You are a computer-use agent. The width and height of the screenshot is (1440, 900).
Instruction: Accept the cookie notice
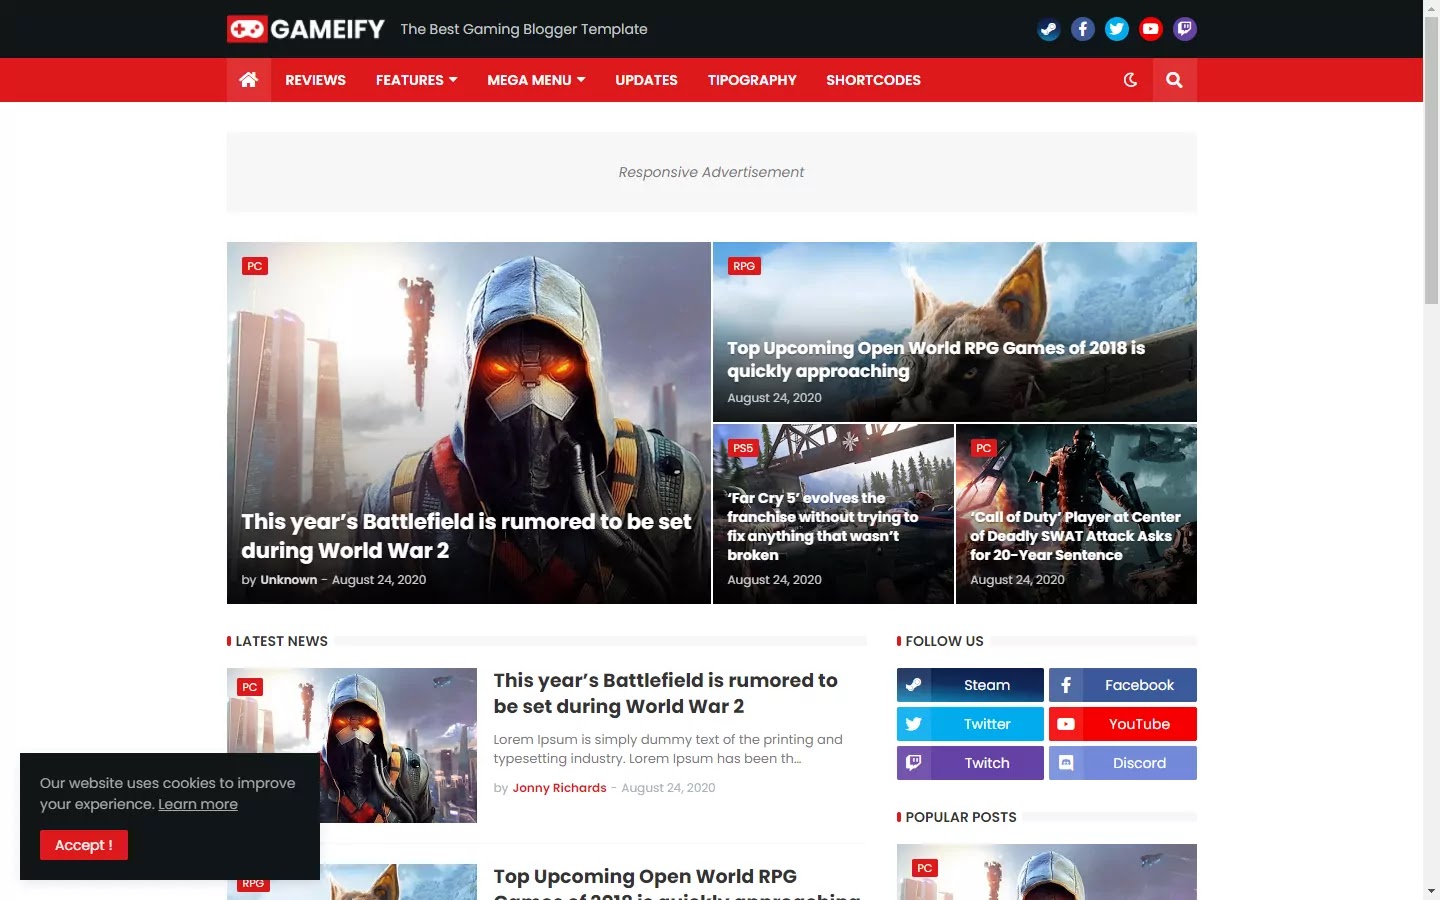pyautogui.click(x=84, y=845)
